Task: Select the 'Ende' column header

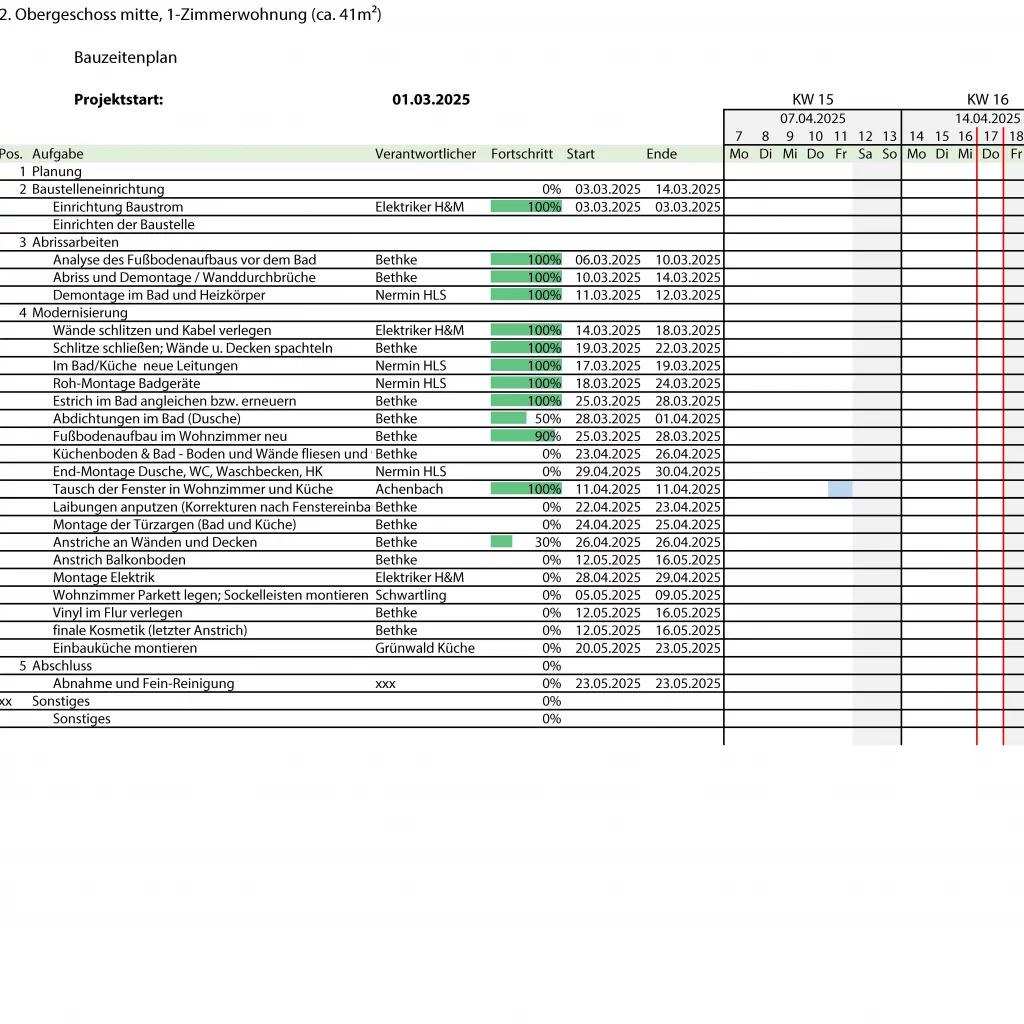Action: [x=661, y=154]
